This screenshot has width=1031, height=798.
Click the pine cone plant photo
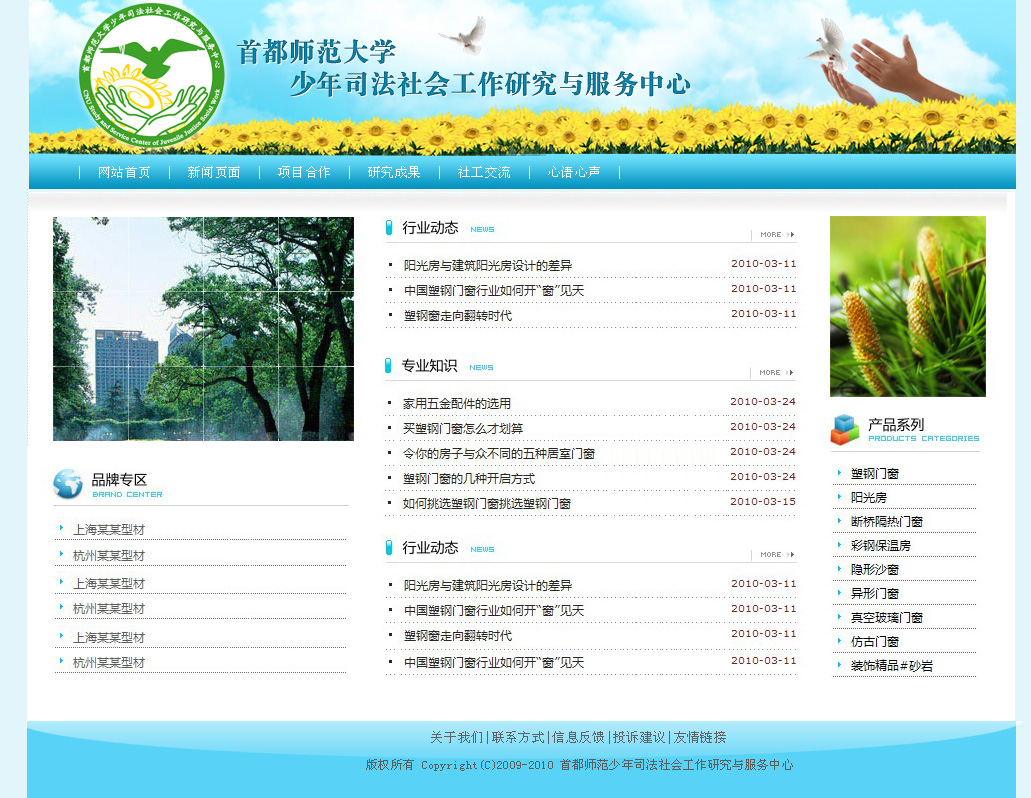[907, 306]
